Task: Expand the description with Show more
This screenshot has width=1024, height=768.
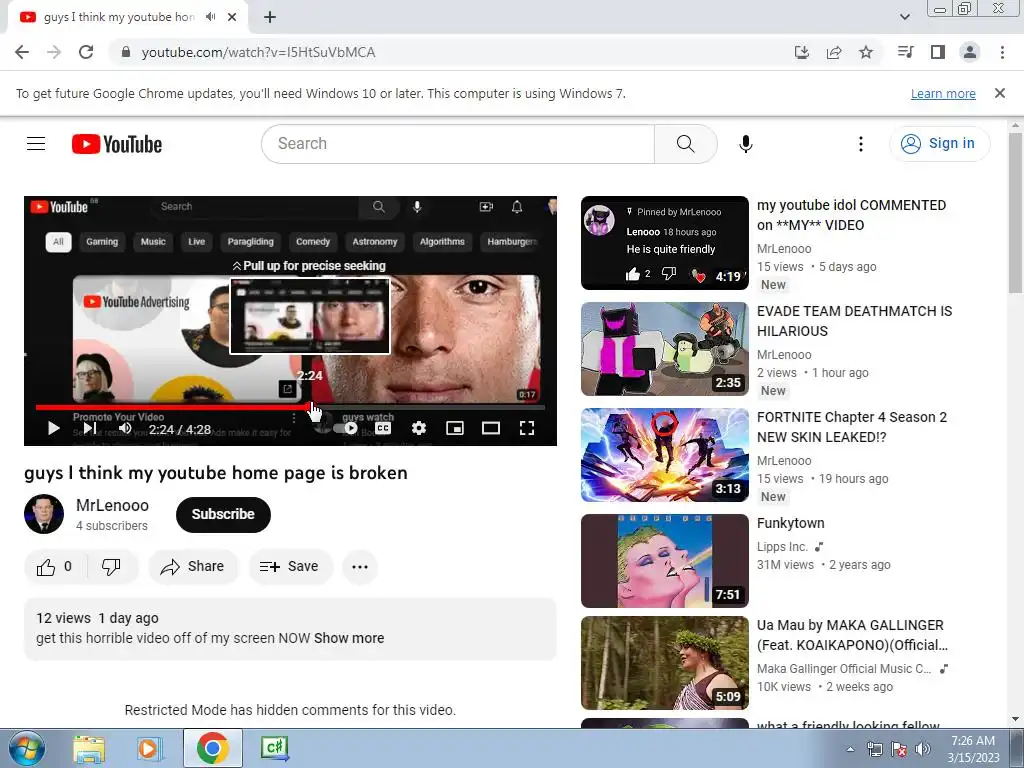Action: point(349,638)
